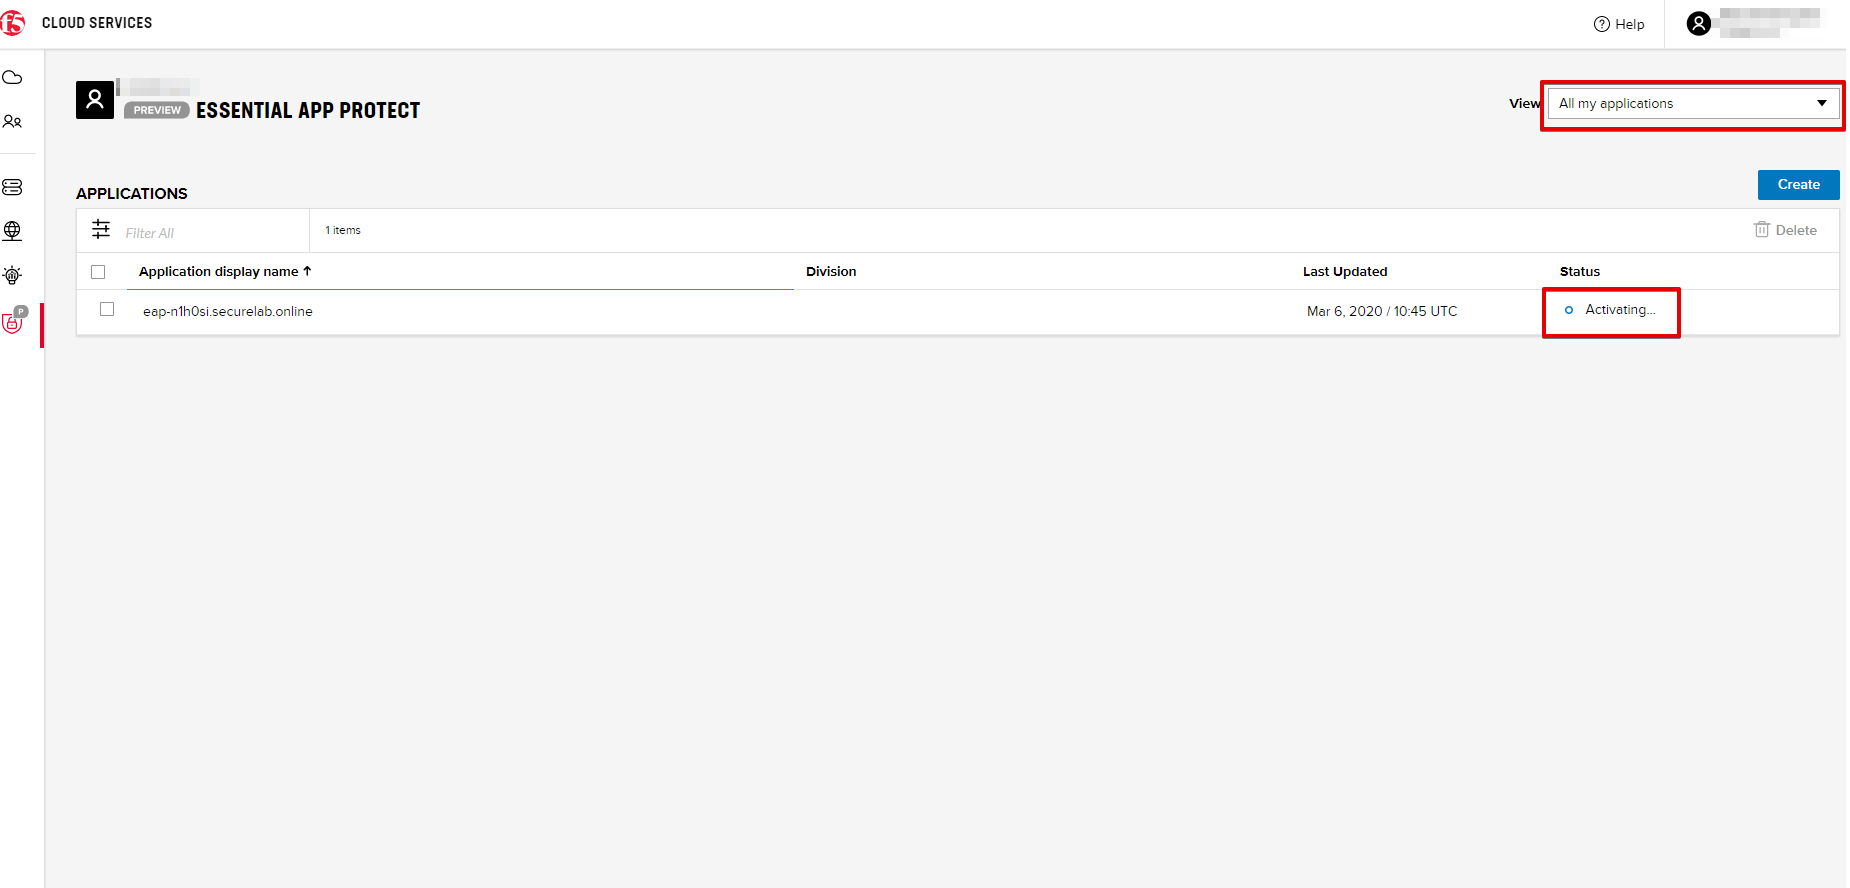Viewport: 1850px width, 888px height.
Task: Click the Delete button with trash icon
Action: pos(1785,230)
